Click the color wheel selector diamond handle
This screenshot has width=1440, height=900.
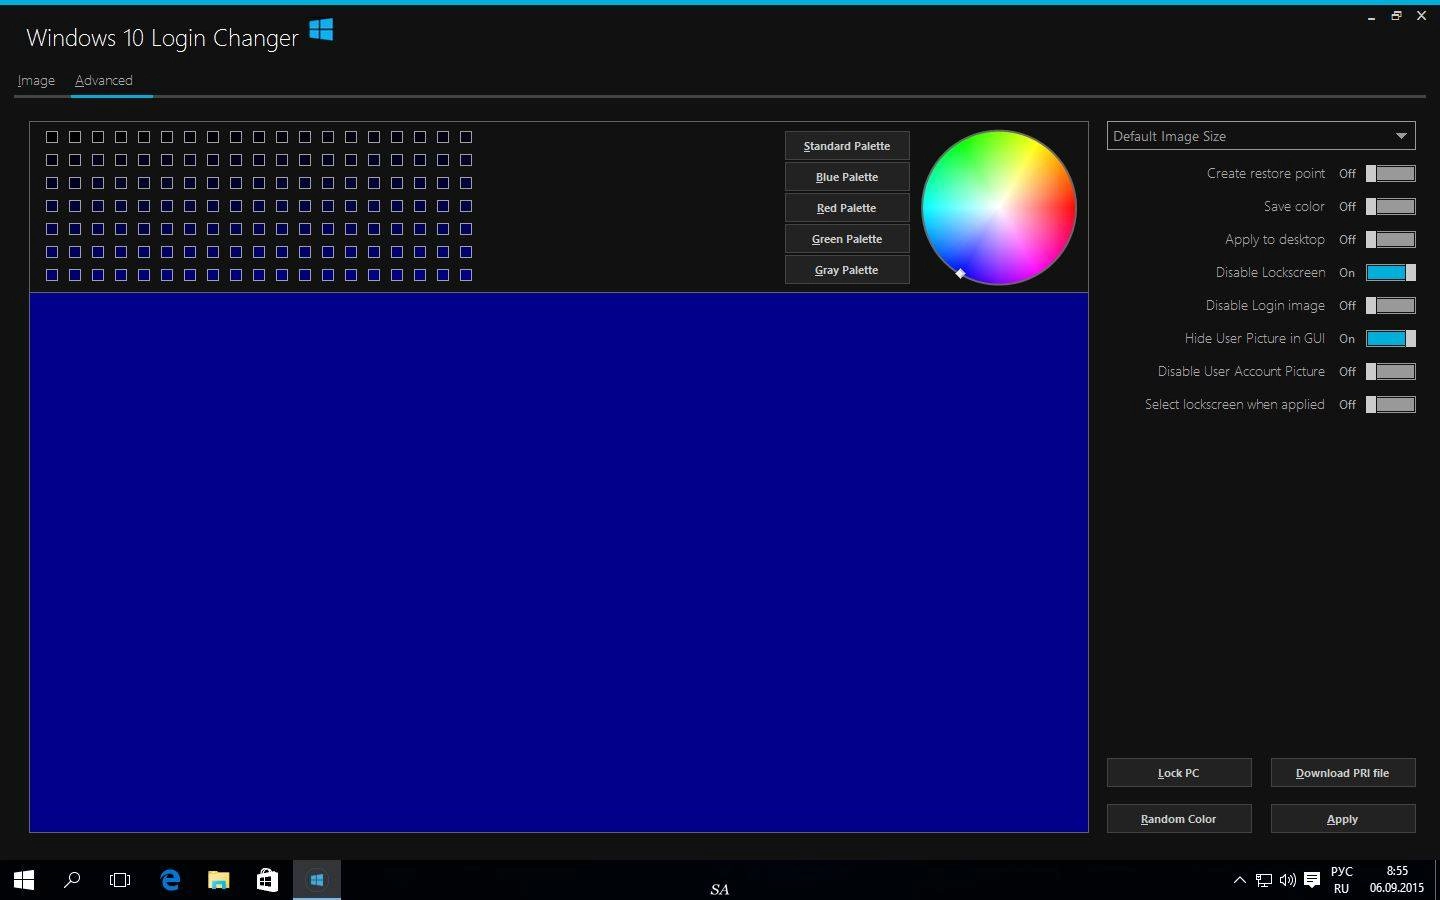pos(960,273)
